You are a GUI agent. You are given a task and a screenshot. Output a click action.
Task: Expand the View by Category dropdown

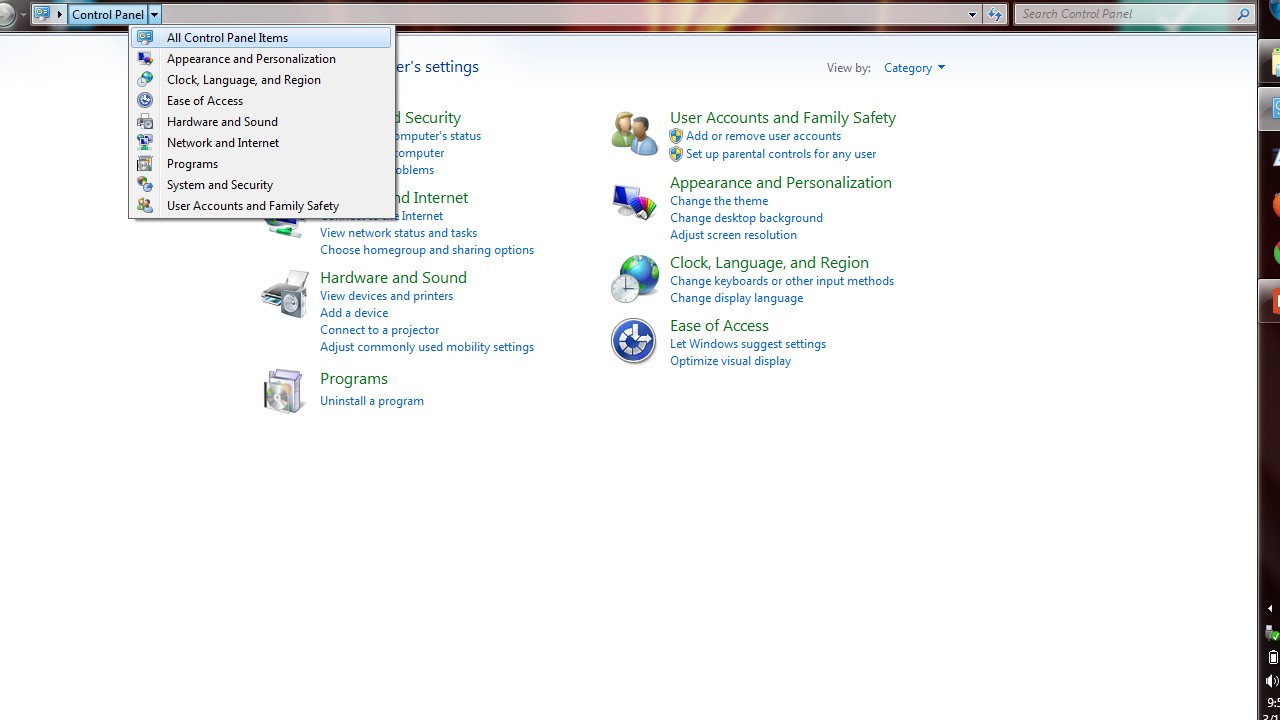914,68
